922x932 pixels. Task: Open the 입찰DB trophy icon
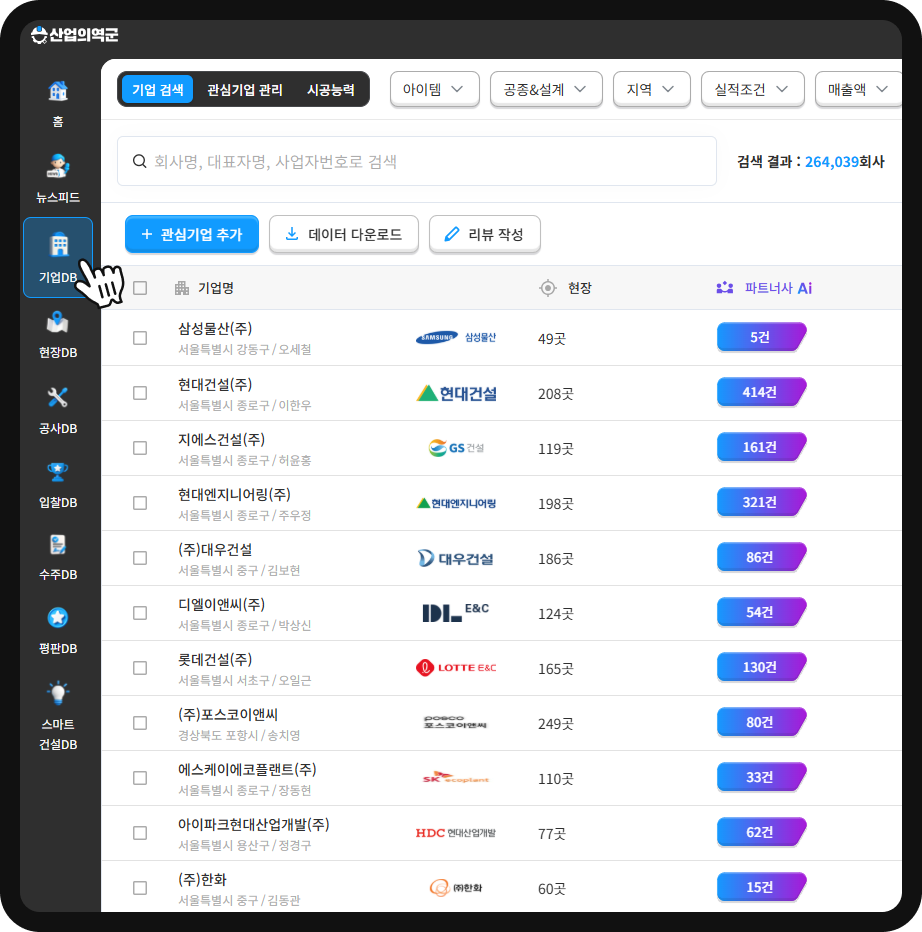click(58, 472)
